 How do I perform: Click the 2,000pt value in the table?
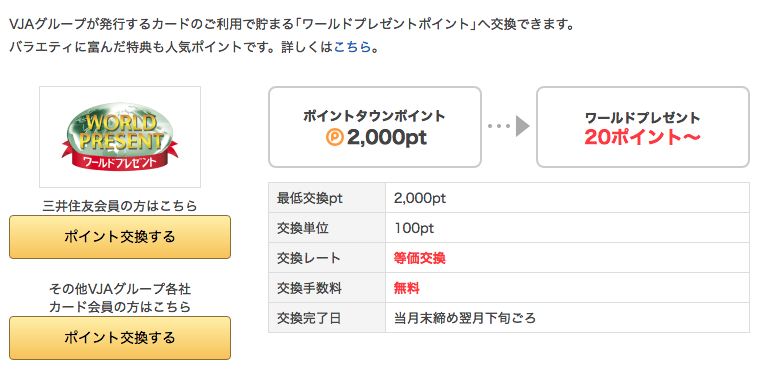pyautogui.click(x=420, y=198)
